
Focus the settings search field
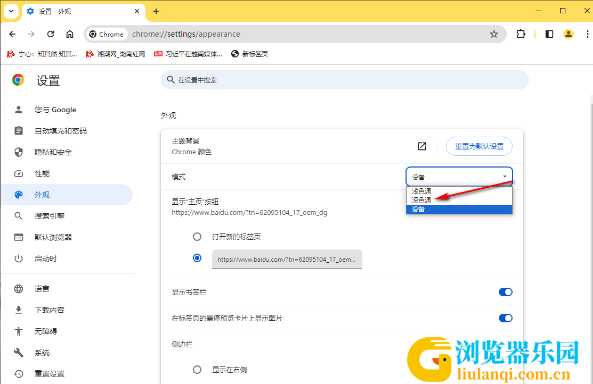[345, 80]
